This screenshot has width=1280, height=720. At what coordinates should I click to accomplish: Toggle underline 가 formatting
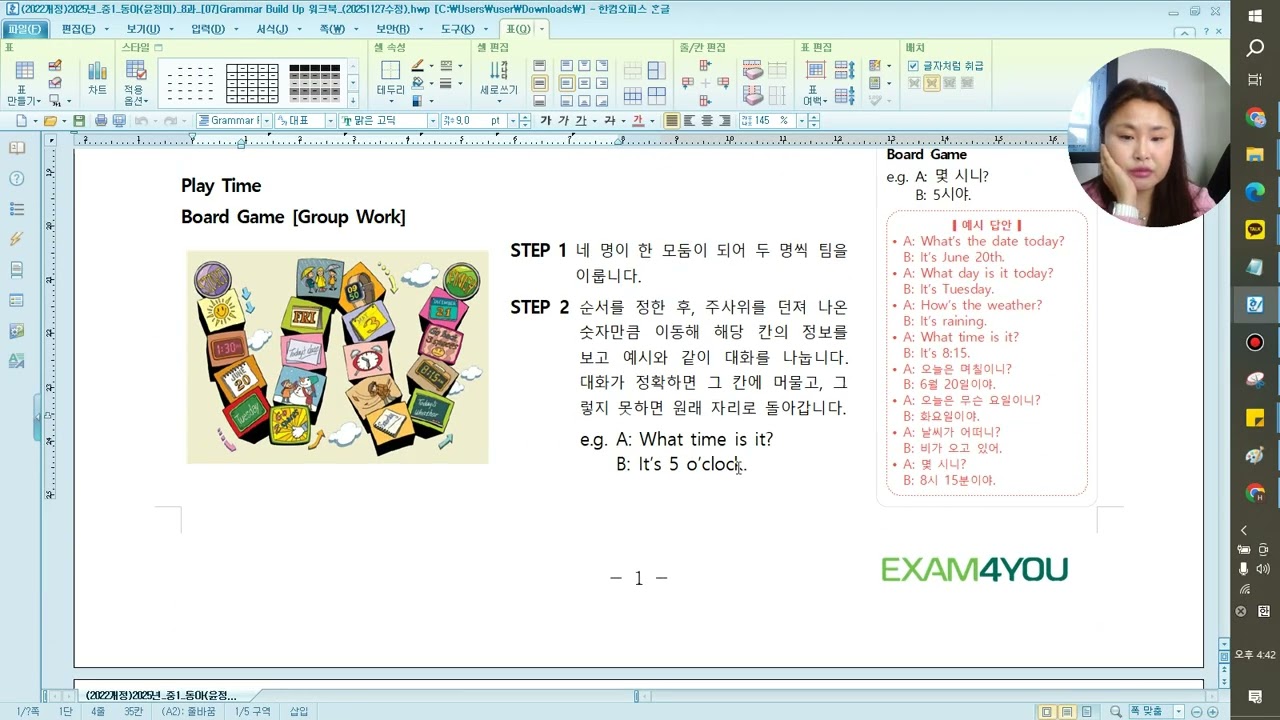(580, 120)
